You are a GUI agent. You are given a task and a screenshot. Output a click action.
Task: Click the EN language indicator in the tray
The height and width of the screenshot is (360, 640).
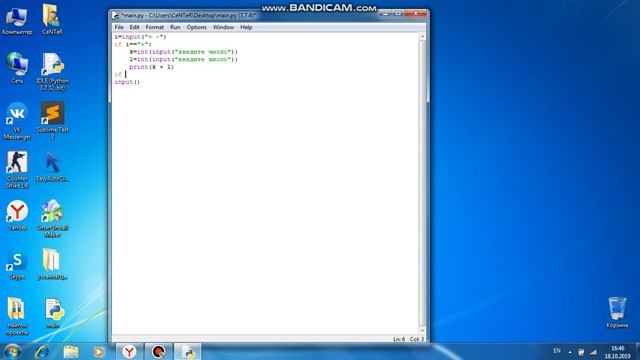pyautogui.click(x=557, y=351)
